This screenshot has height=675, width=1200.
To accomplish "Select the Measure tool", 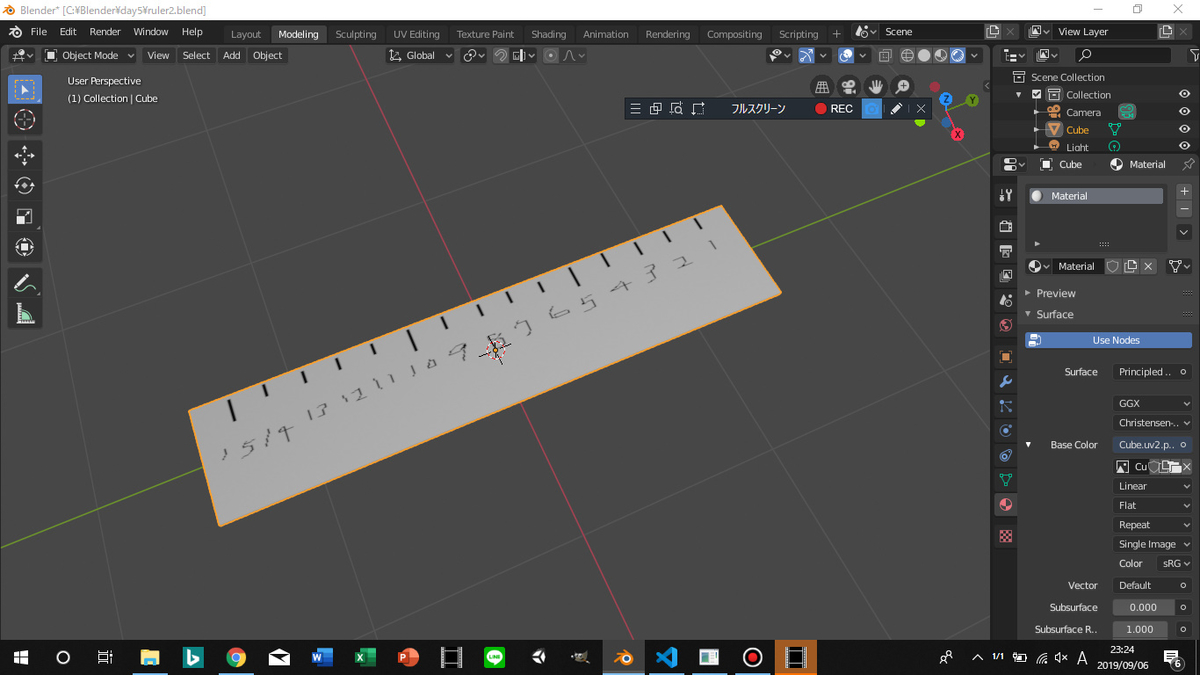I will pos(25,314).
